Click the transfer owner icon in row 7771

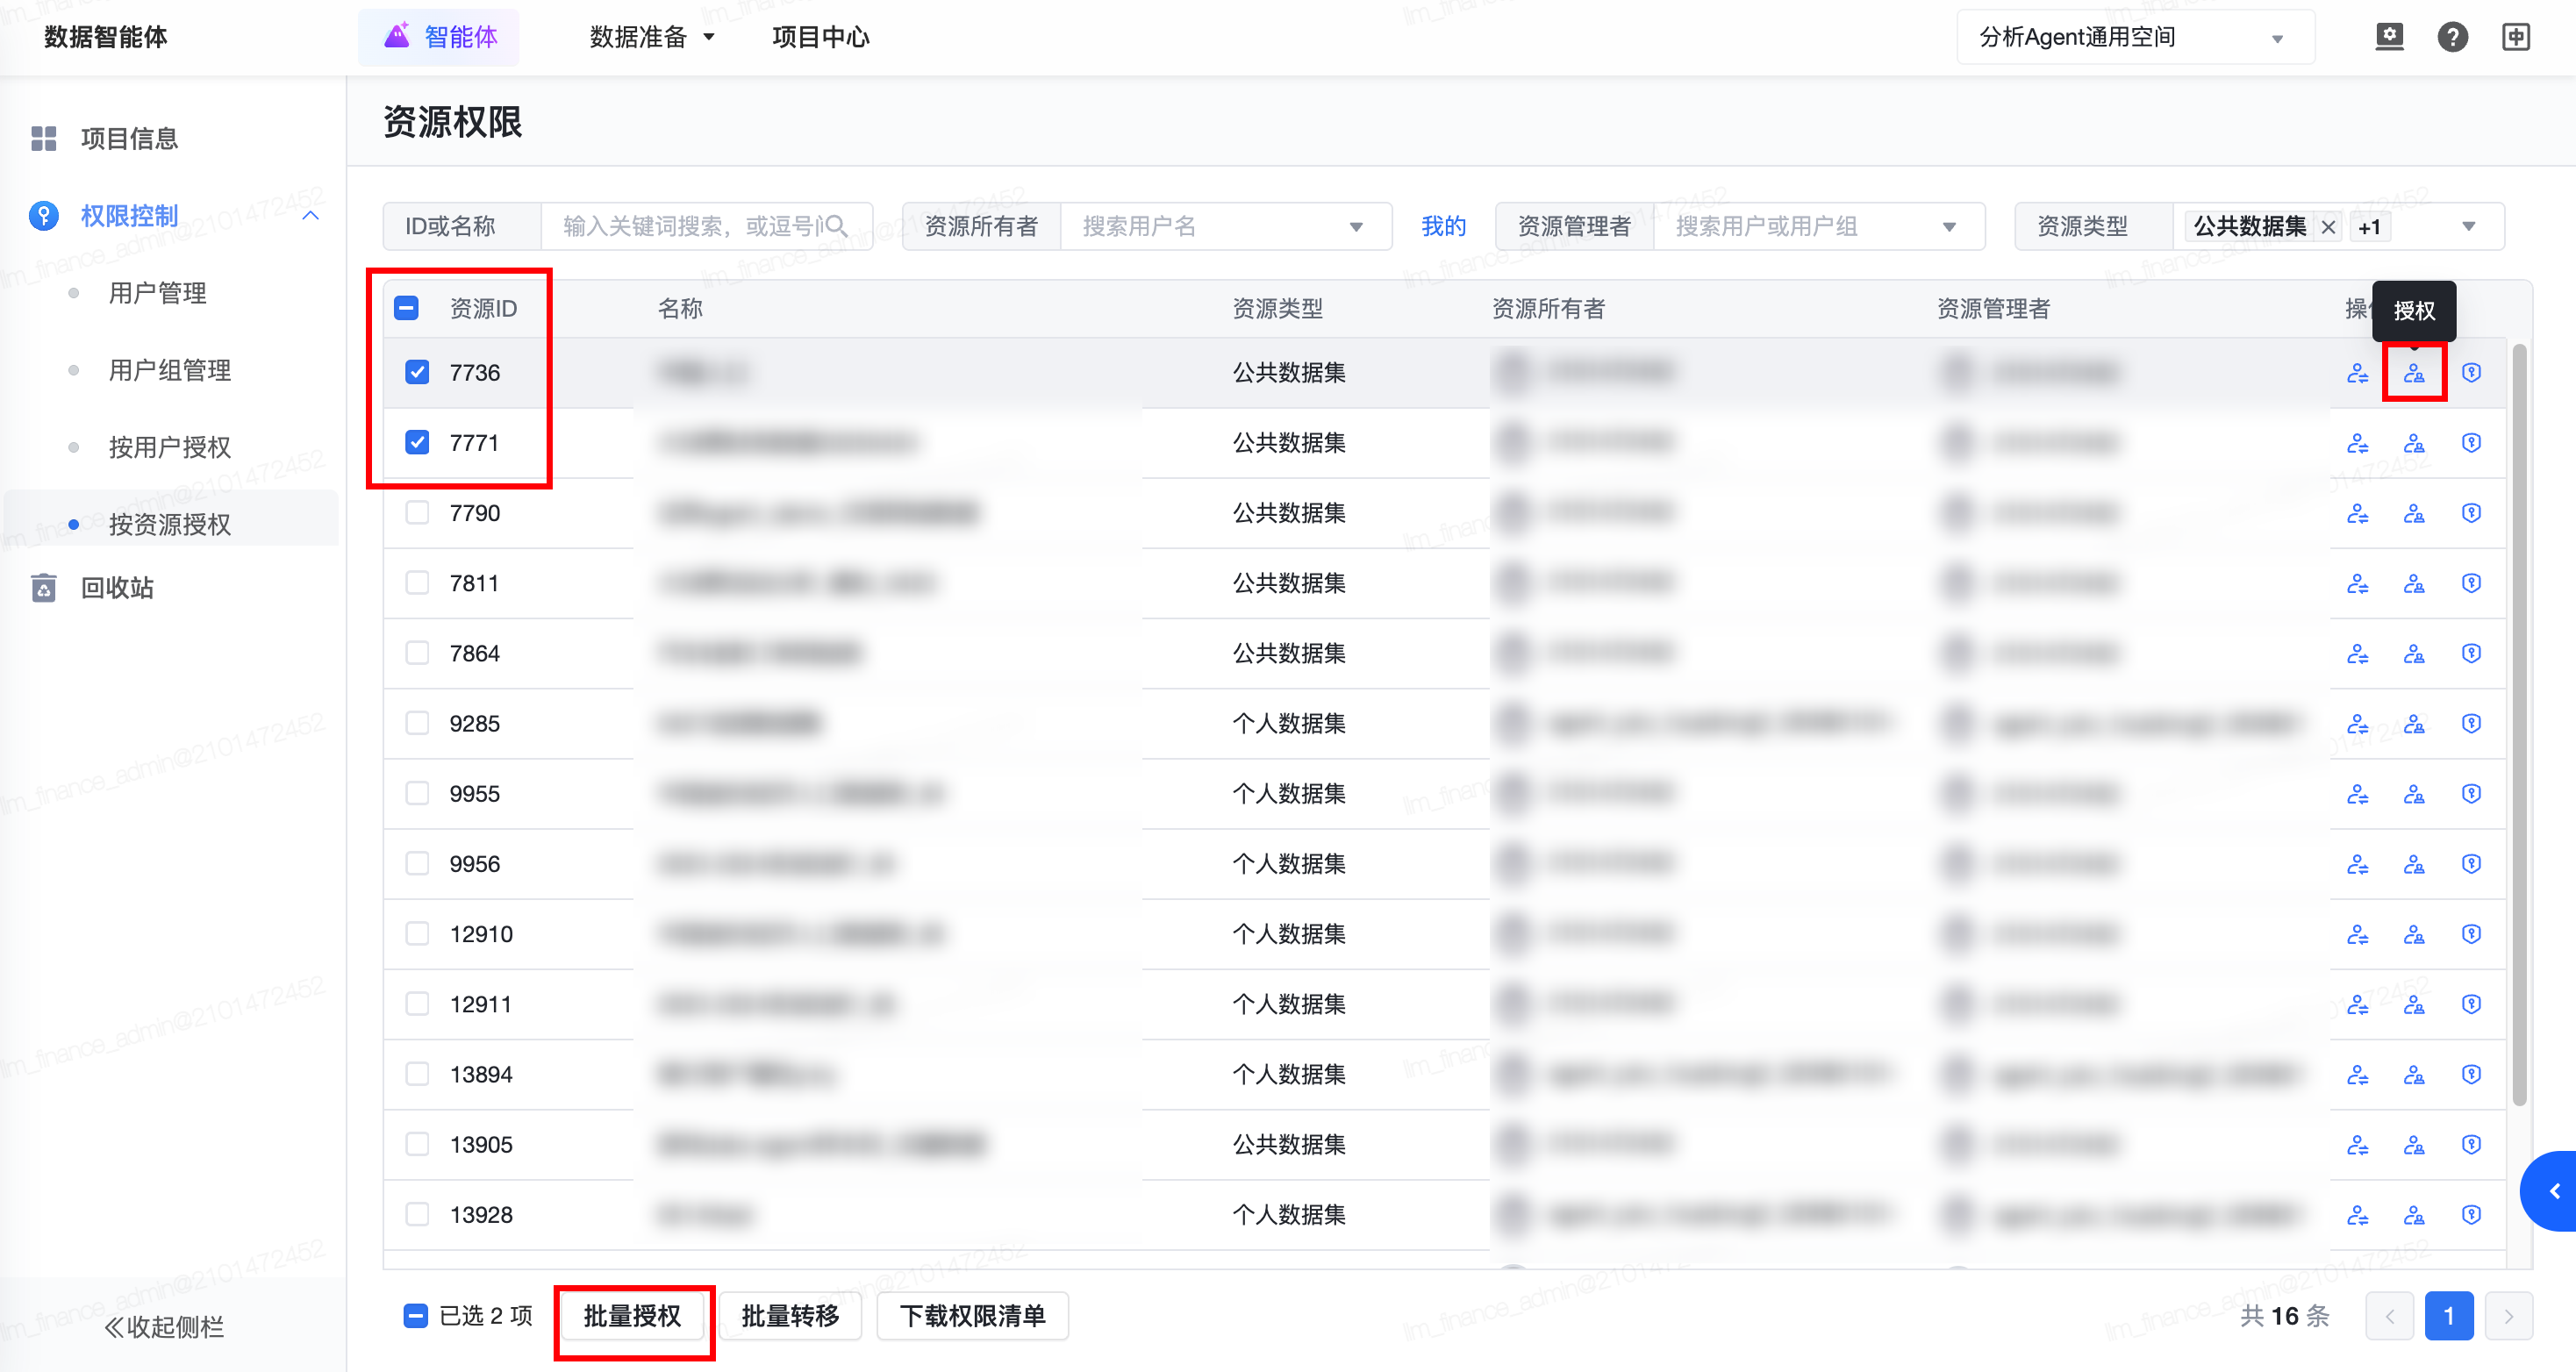(x=2357, y=443)
